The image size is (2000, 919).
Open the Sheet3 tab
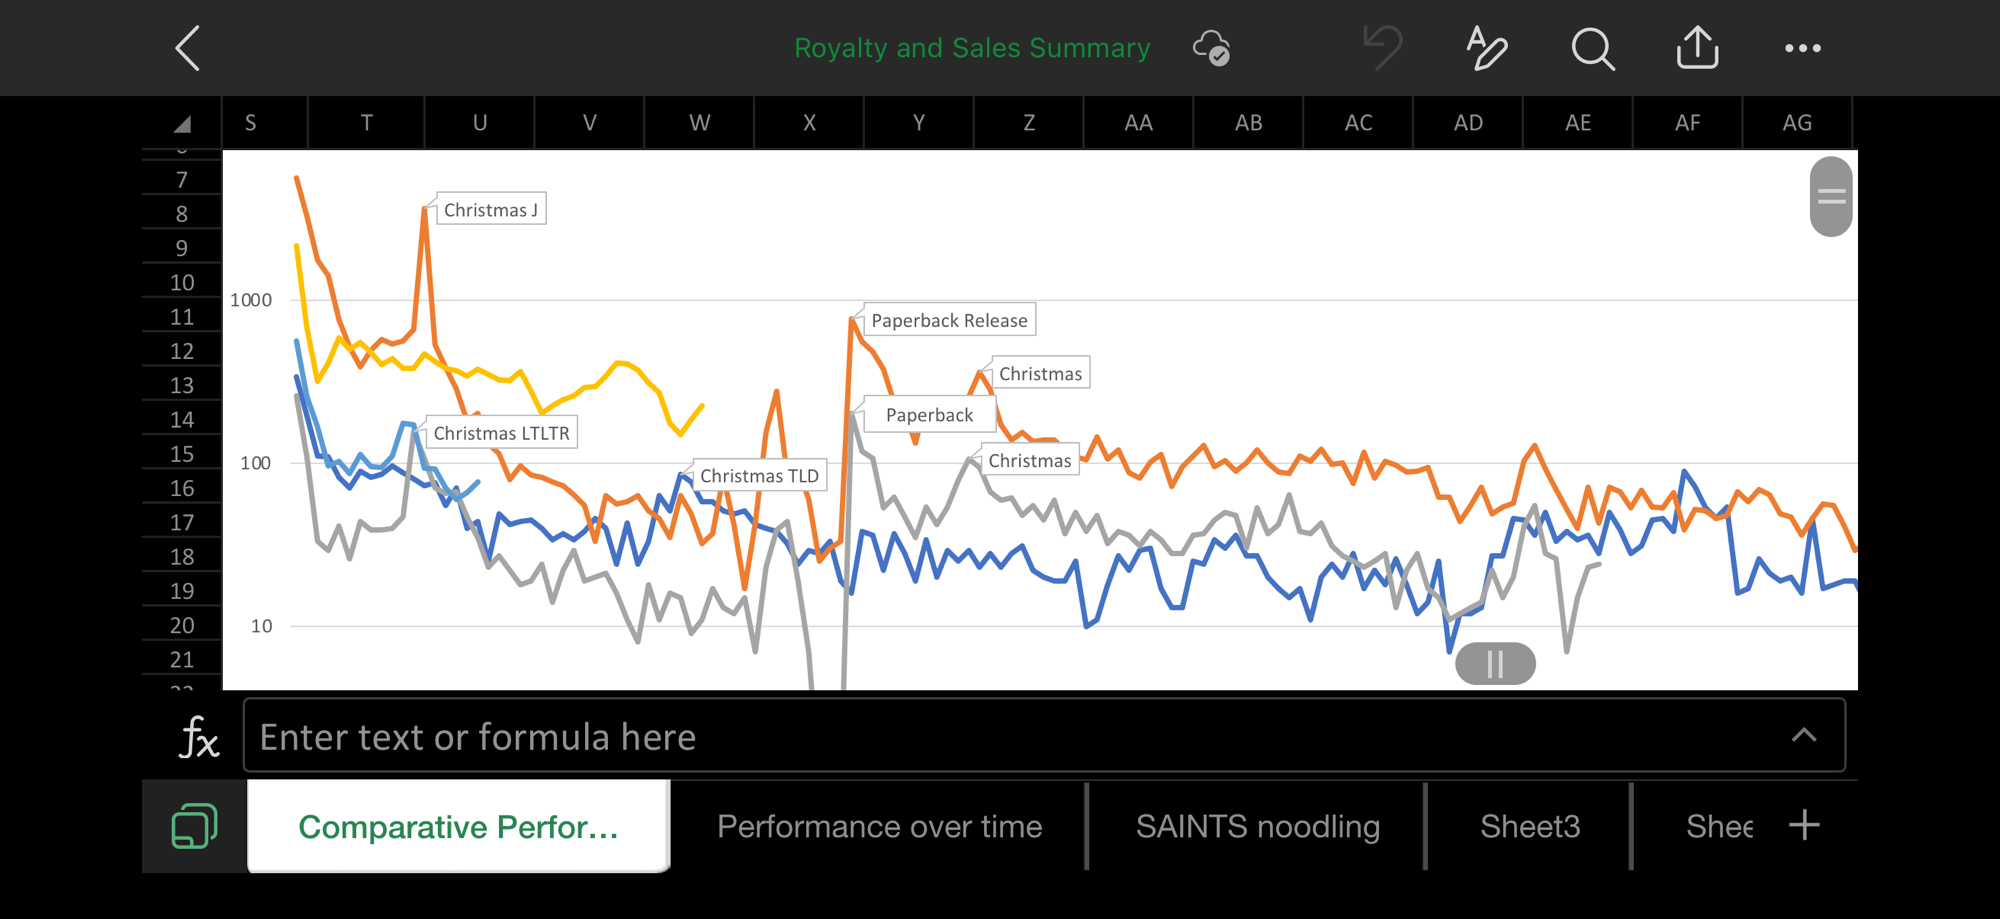click(1529, 826)
